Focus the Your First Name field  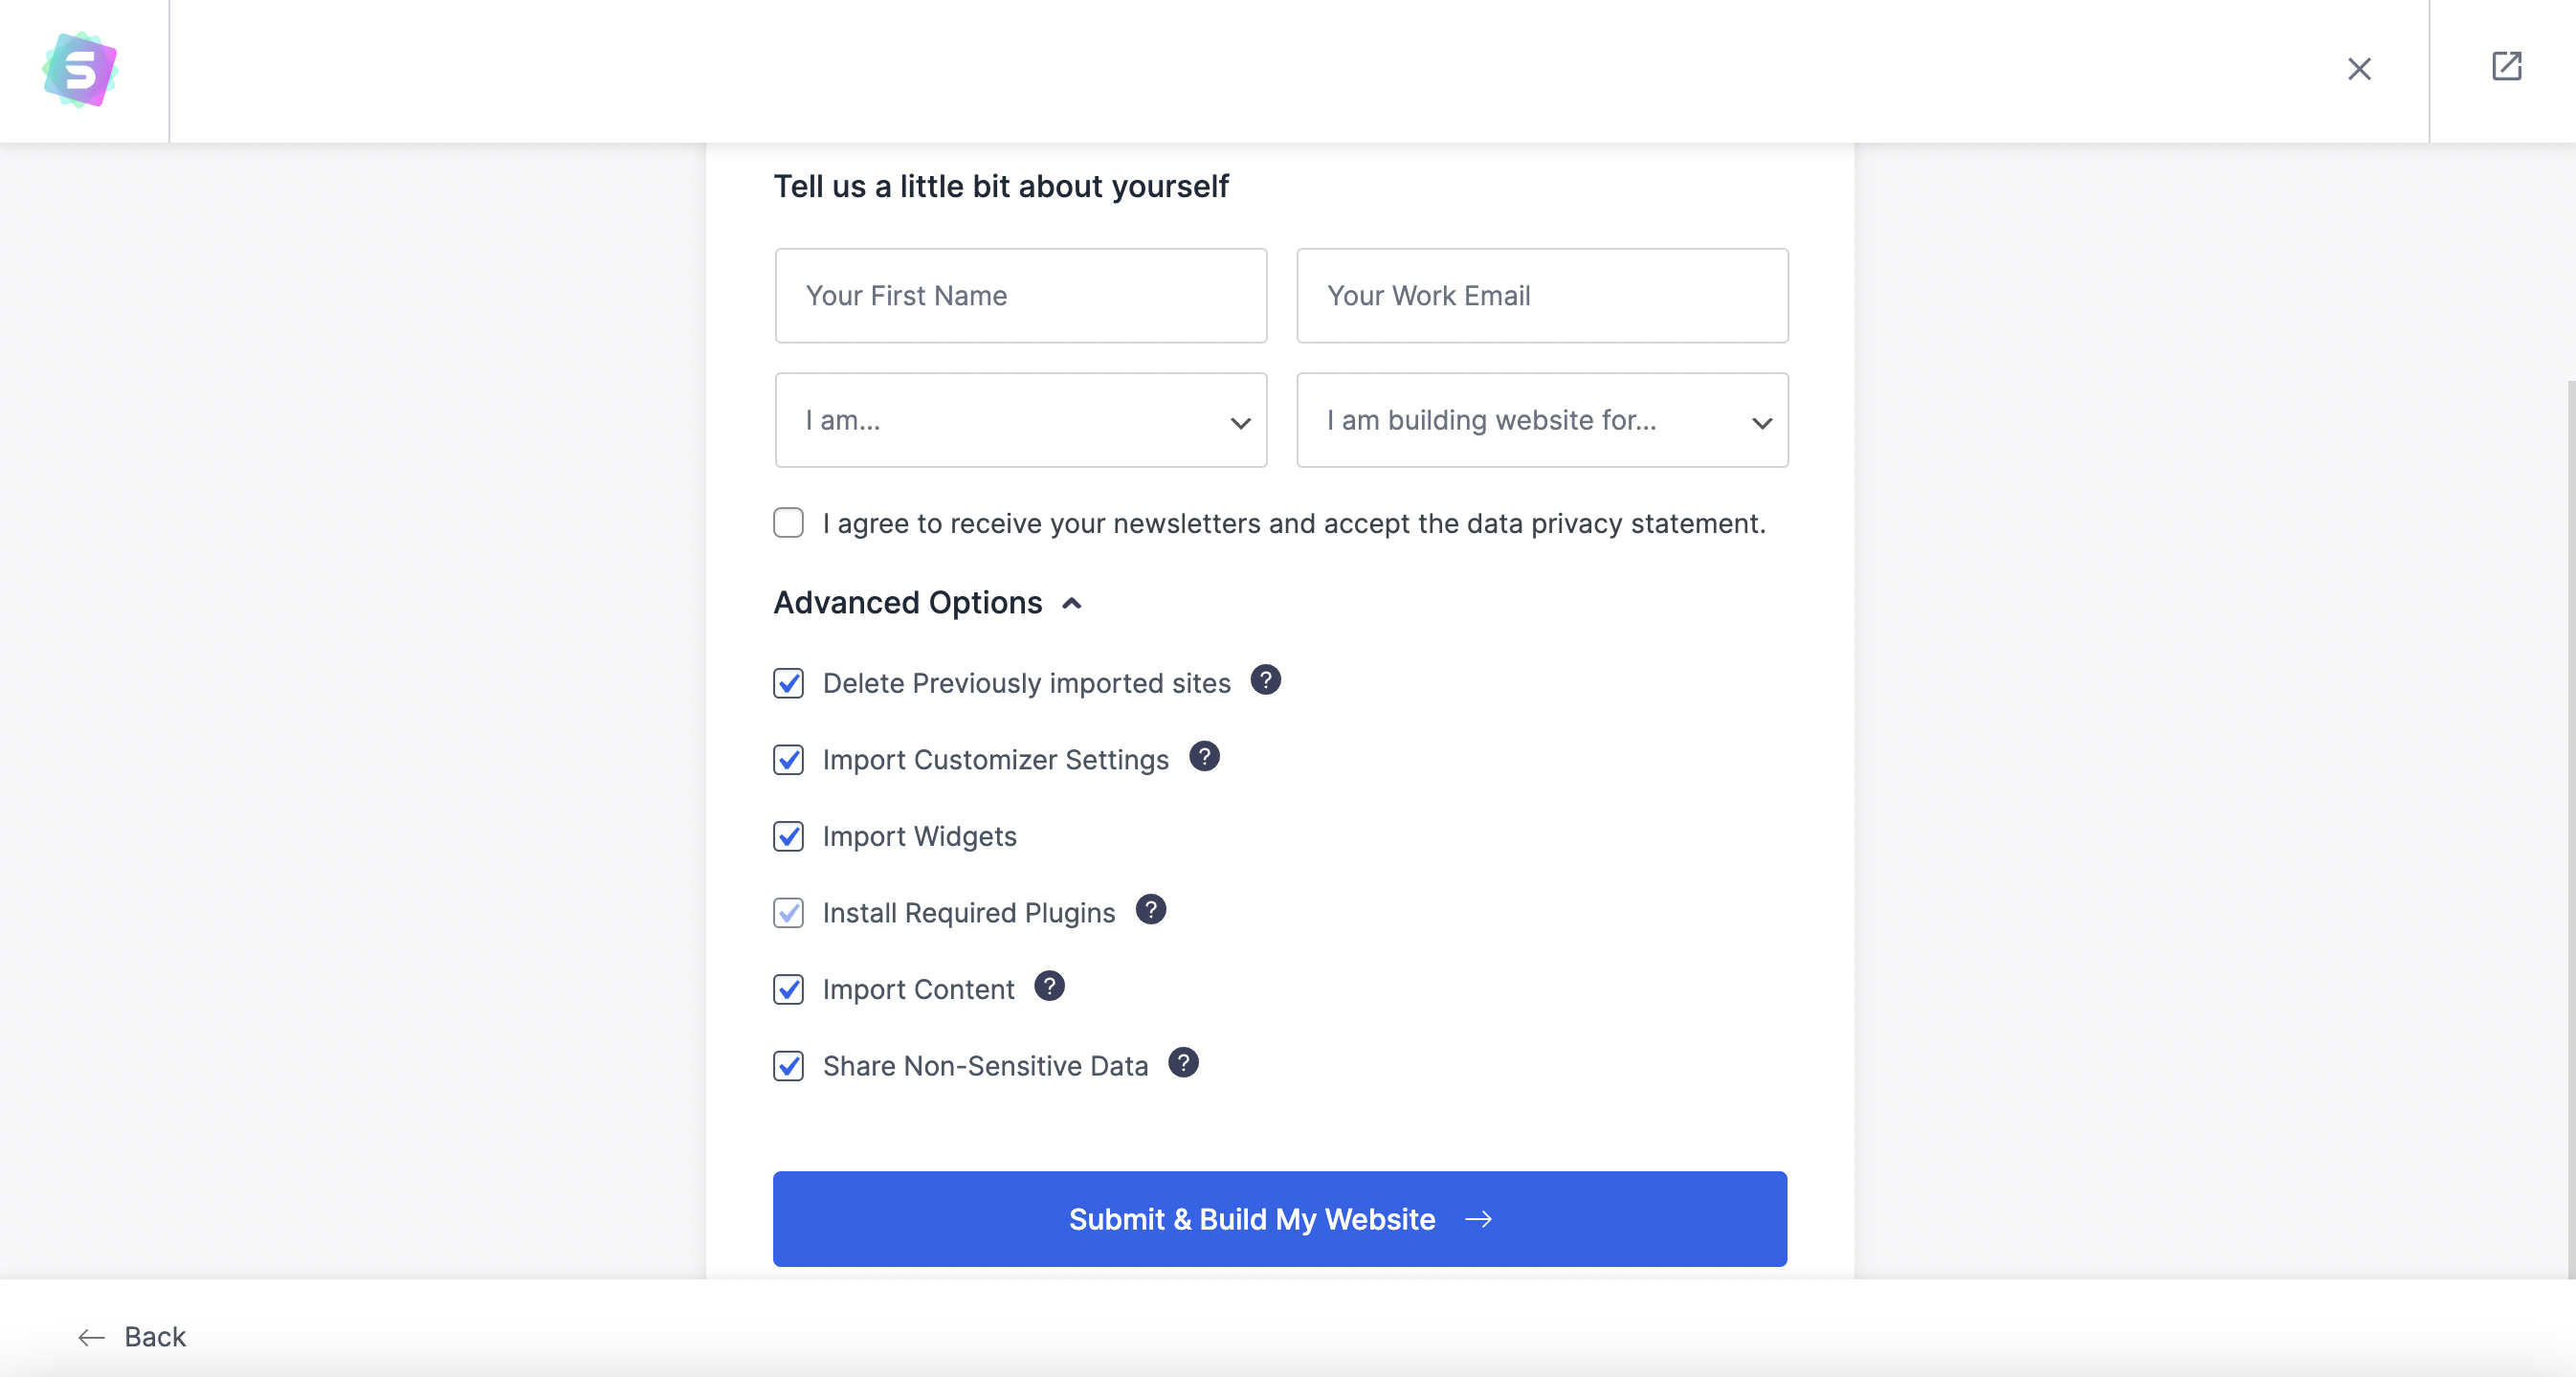(x=1021, y=296)
